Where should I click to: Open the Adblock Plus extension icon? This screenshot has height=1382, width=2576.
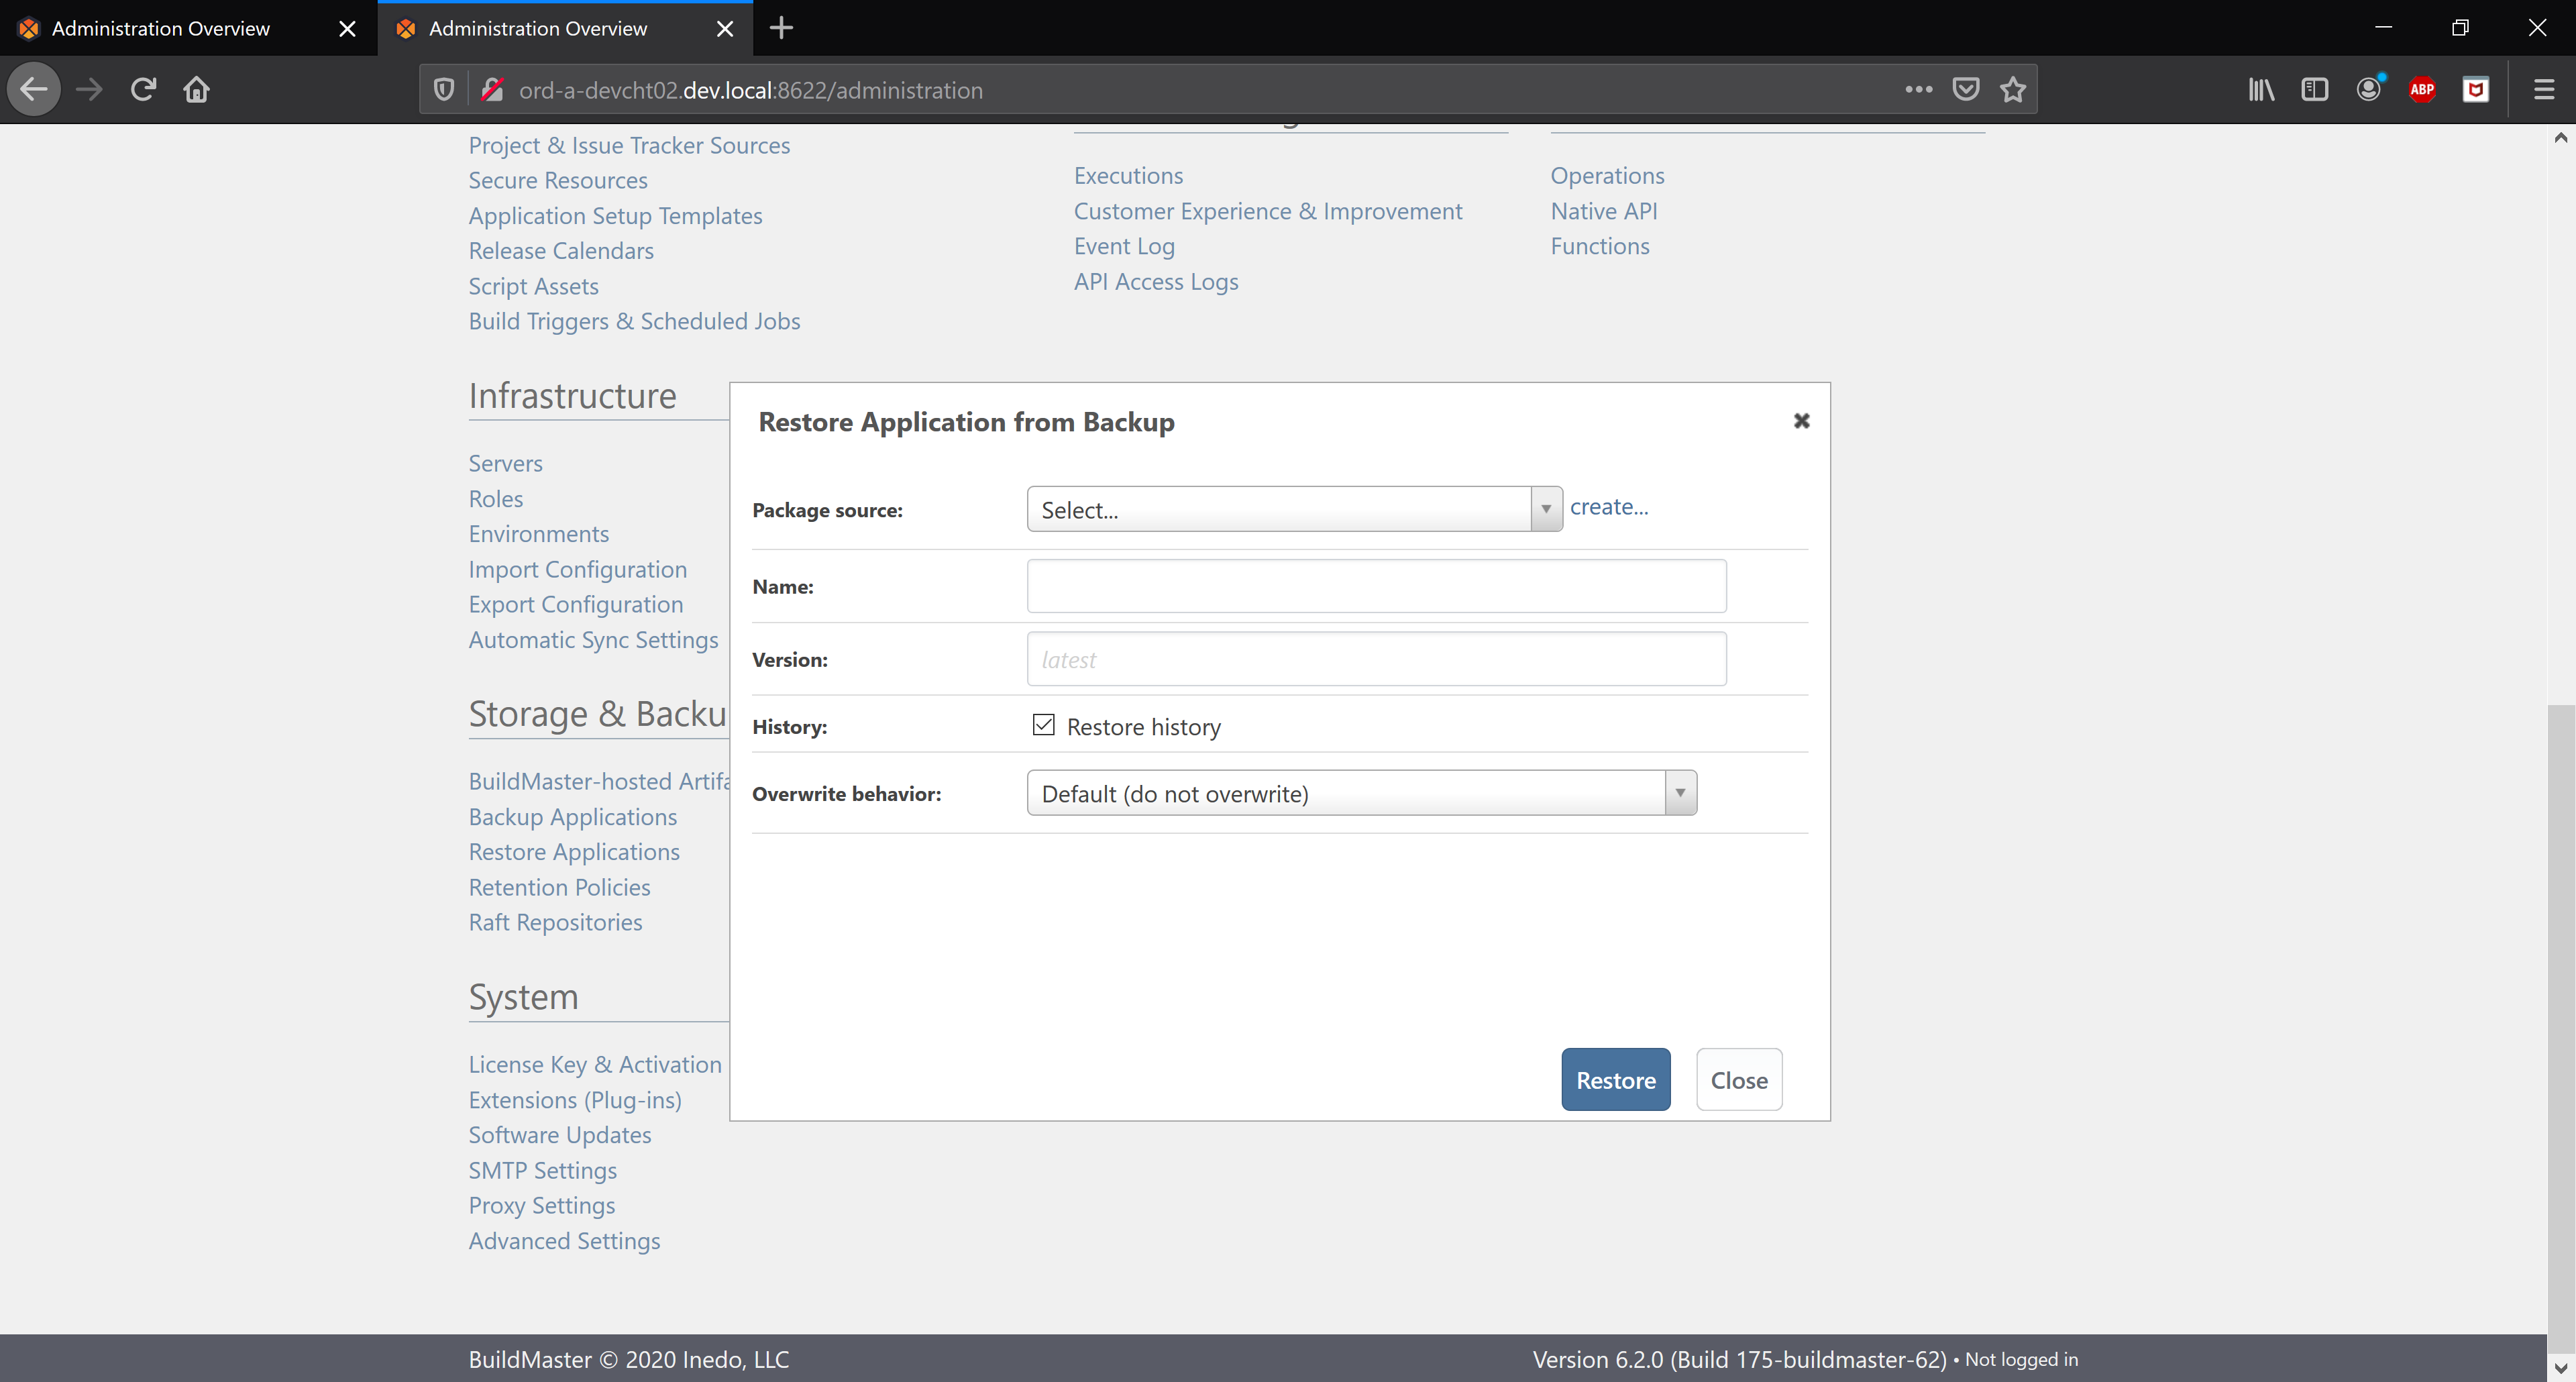(2422, 90)
